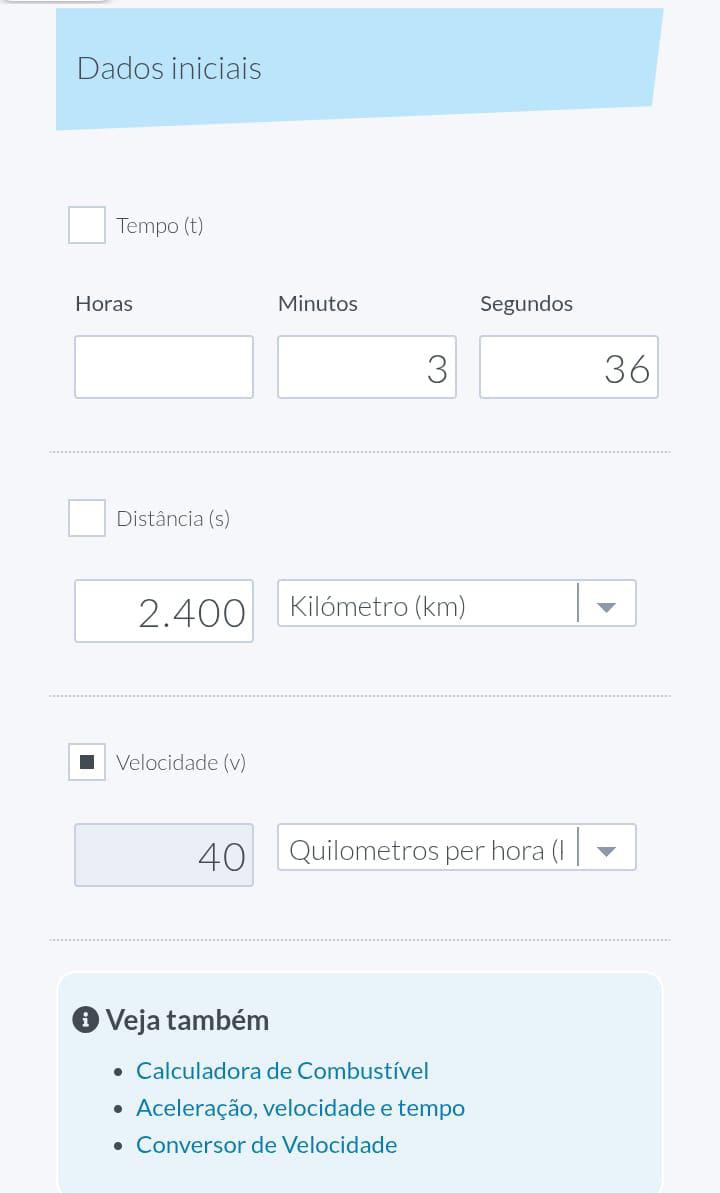Click the speed unit dropdown arrow
The height and width of the screenshot is (1193, 720).
pyautogui.click(x=606, y=850)
